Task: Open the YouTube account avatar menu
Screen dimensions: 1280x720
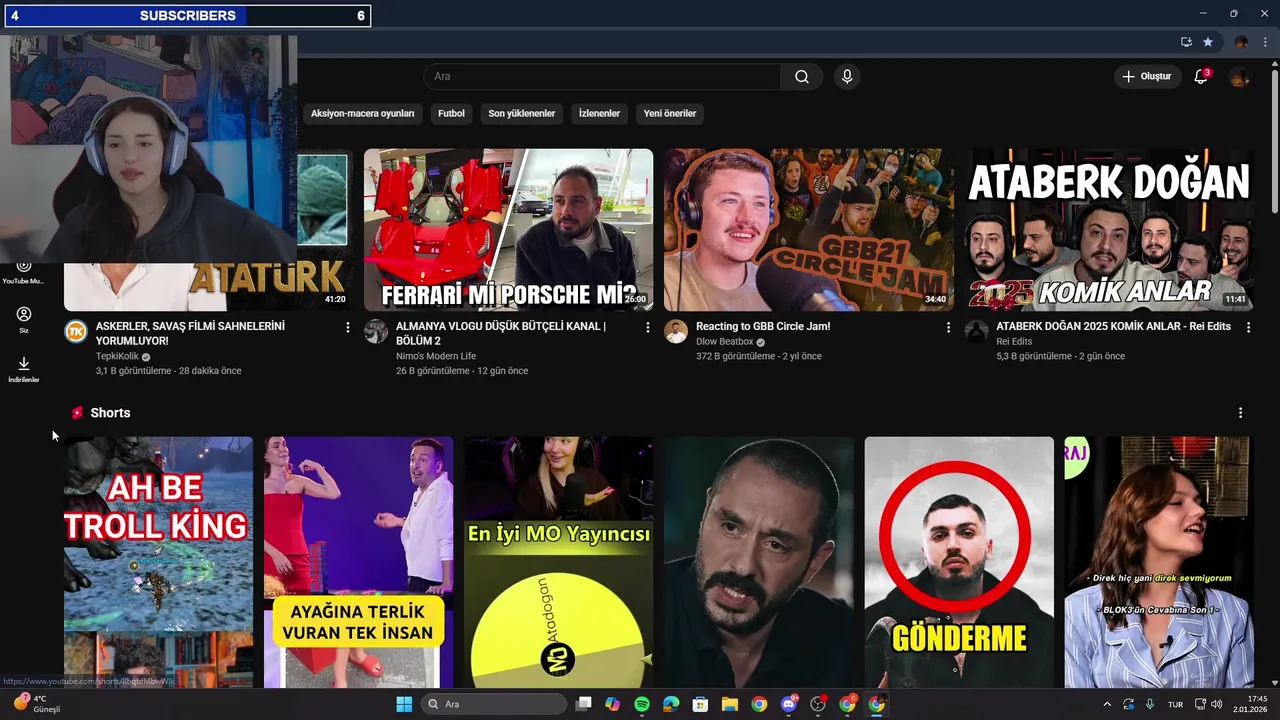Action: pyautogui.click(x=1239, y=77)
